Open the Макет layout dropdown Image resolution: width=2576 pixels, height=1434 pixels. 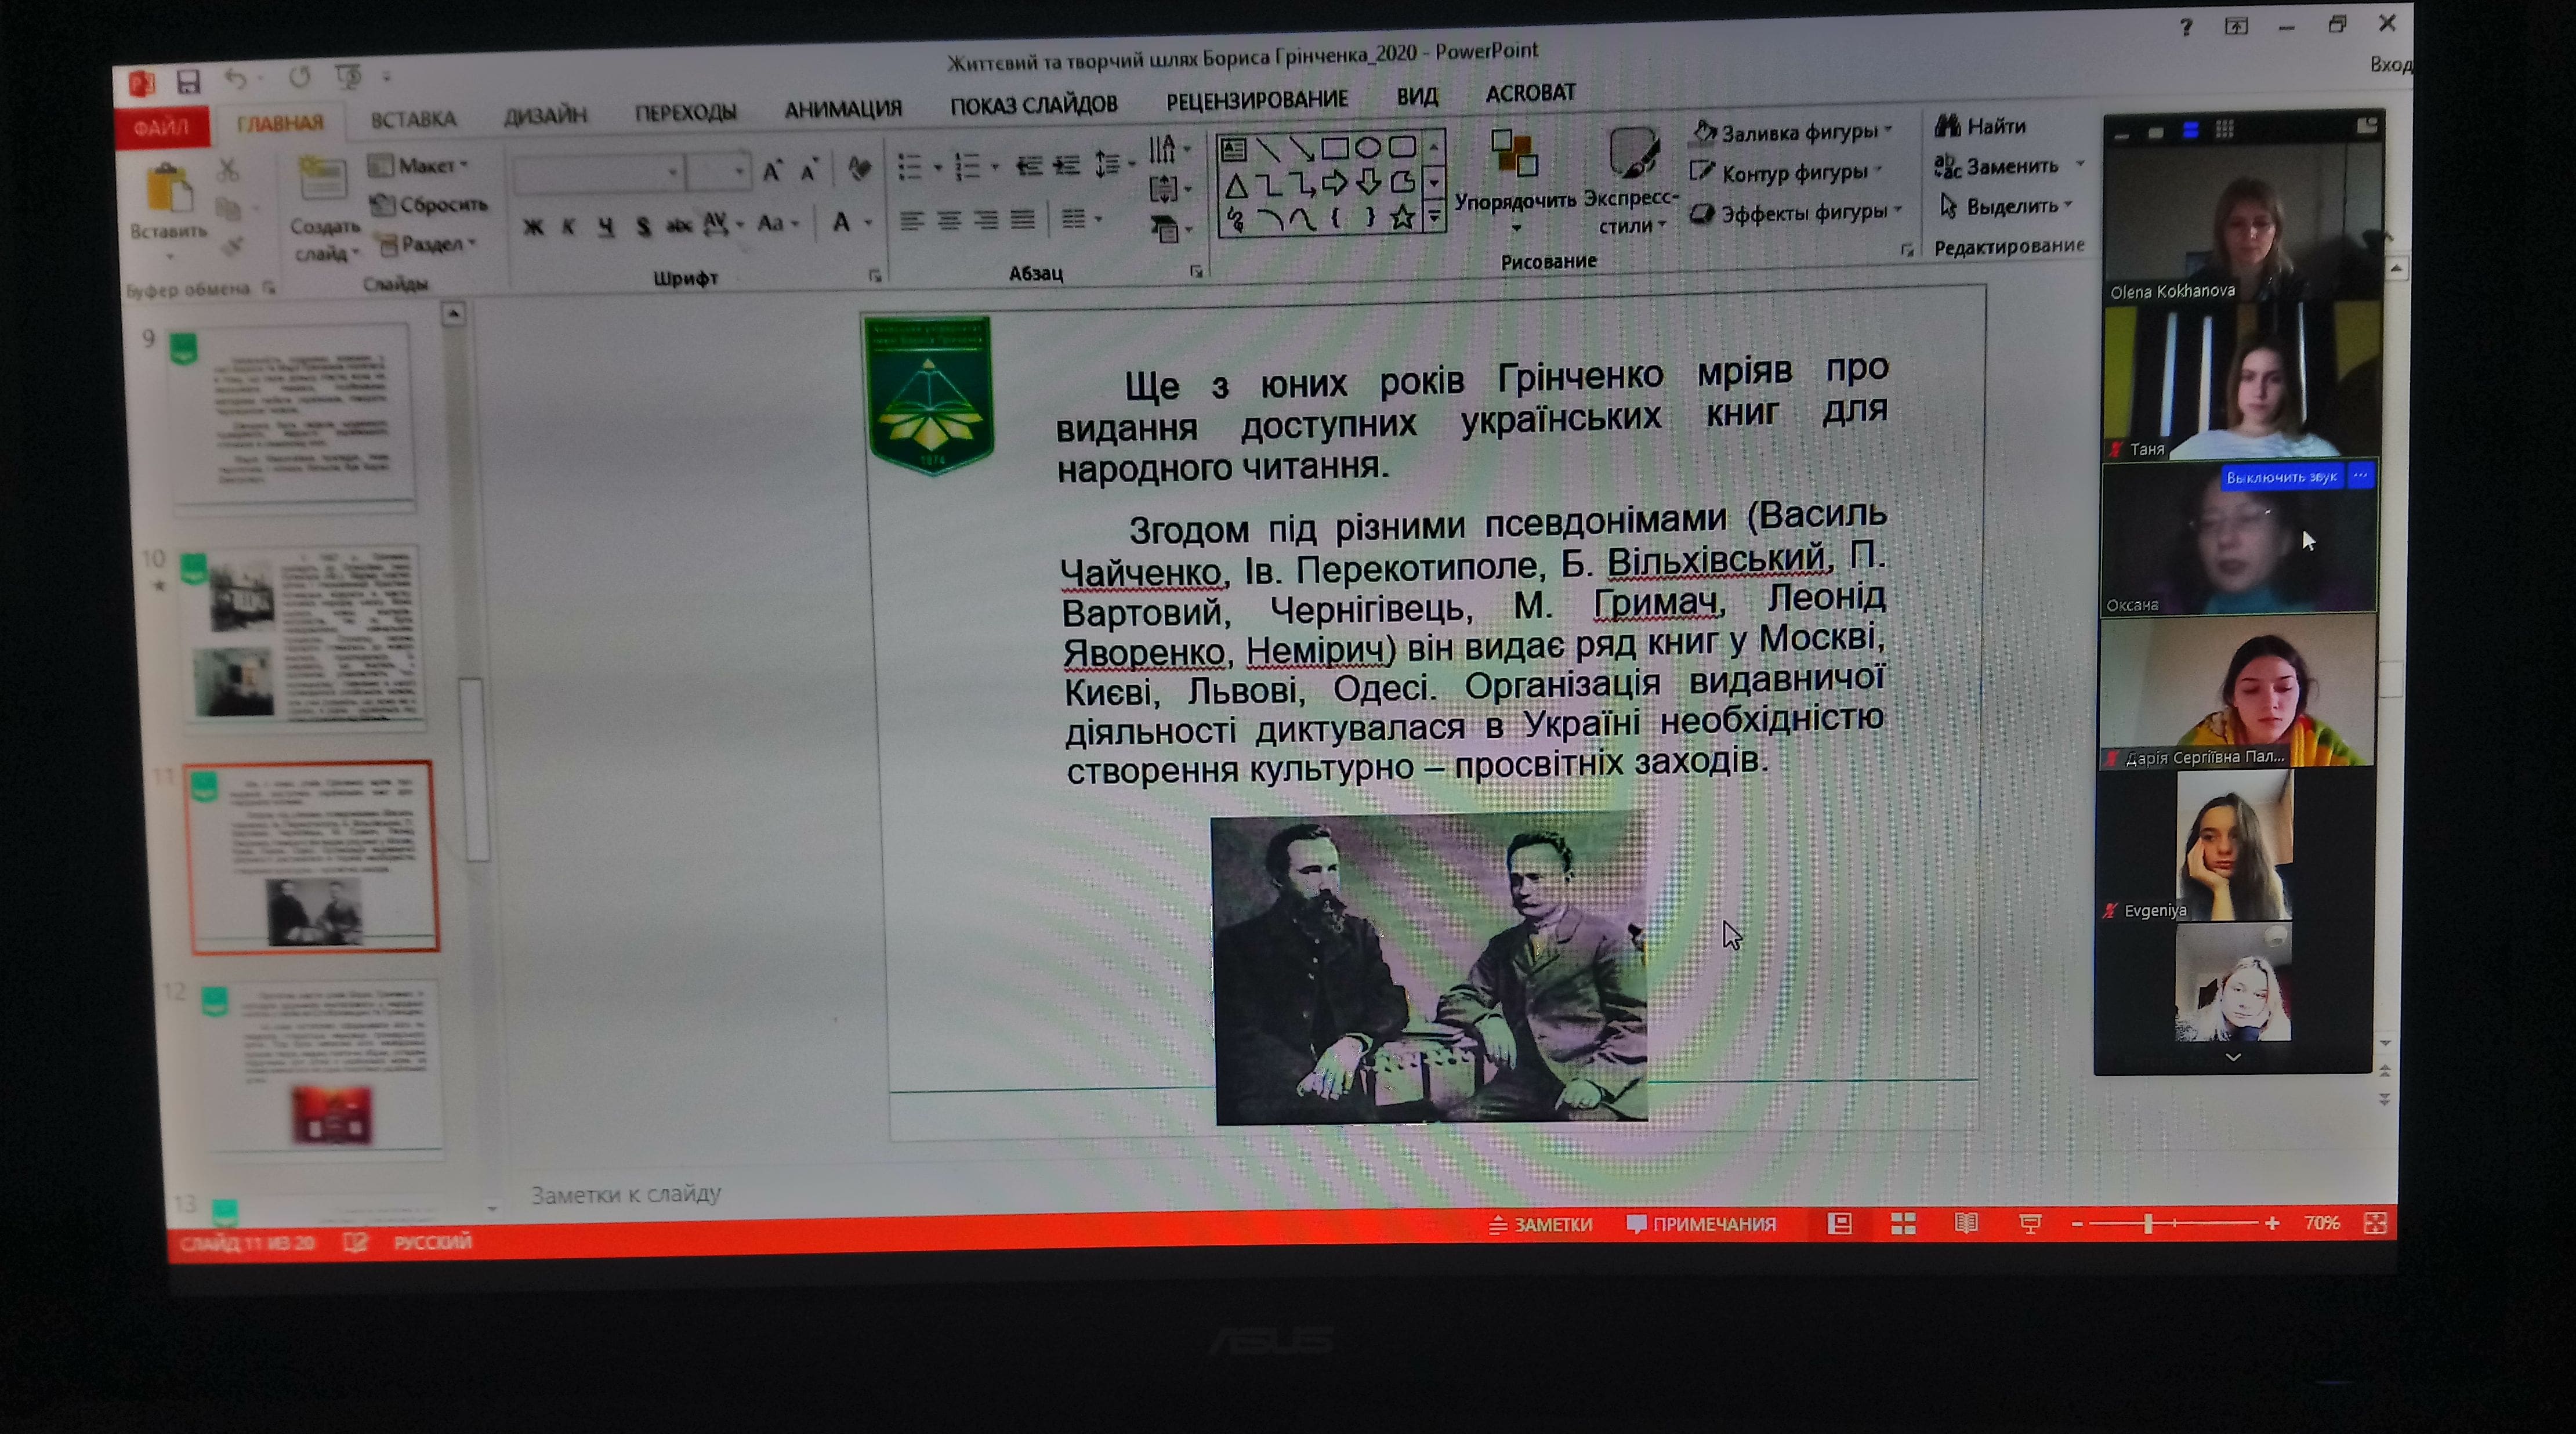(420, 165)
